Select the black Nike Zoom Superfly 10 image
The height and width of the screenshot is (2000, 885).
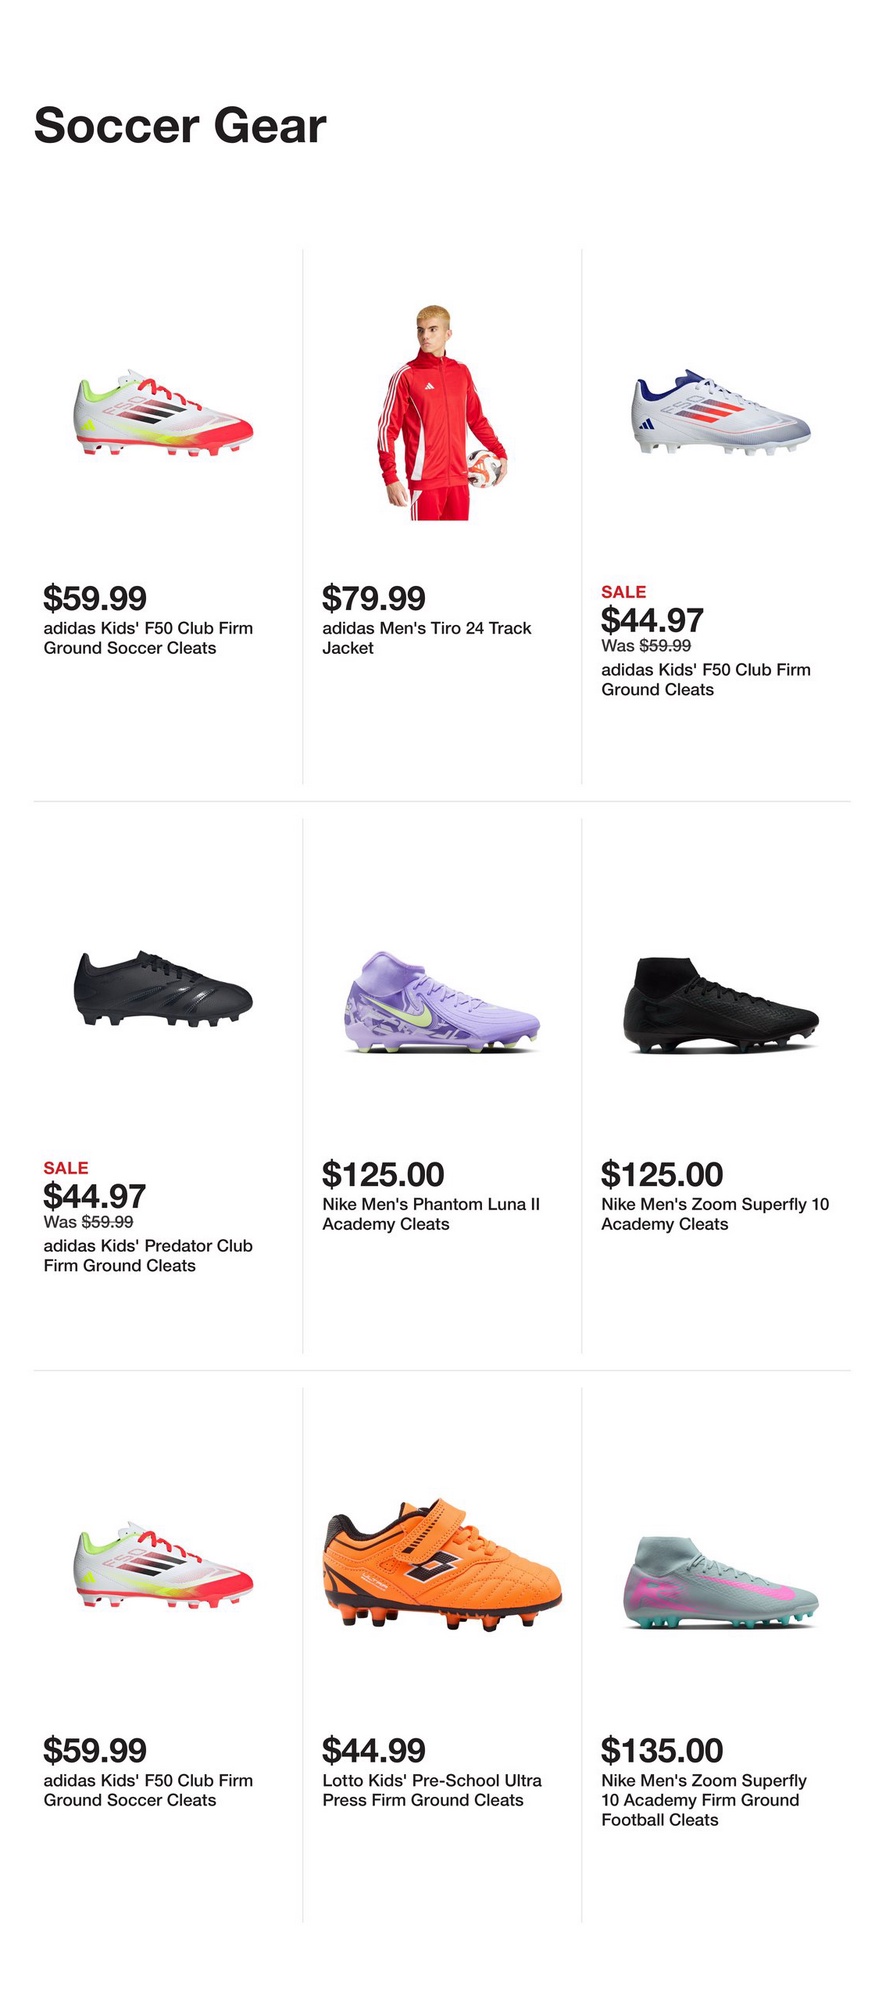720,1005
